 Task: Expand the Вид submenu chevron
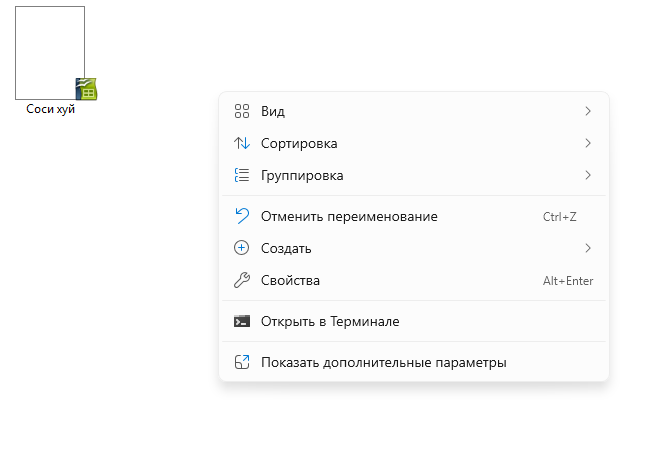coord(588,111)
